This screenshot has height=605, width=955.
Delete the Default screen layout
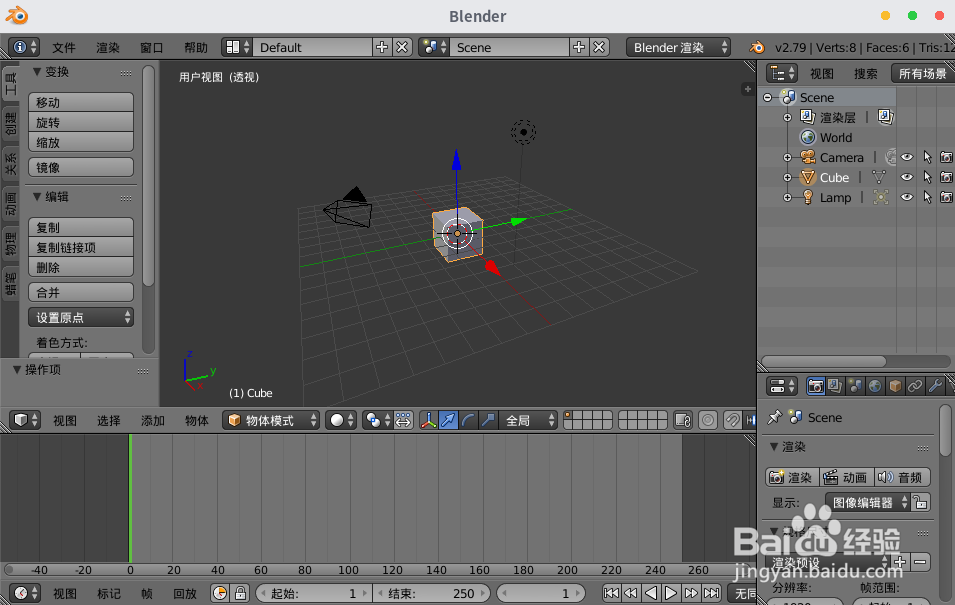(402, 47)
